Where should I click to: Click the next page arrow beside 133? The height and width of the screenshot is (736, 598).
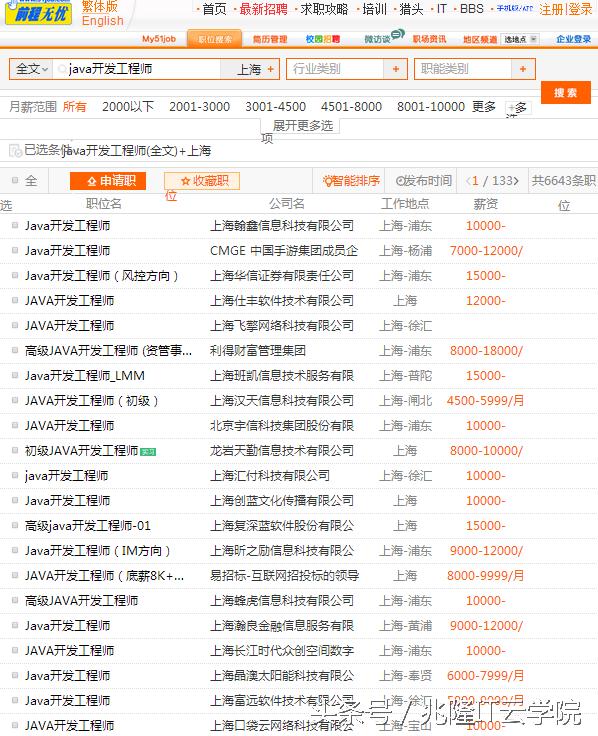click(516, 181)
